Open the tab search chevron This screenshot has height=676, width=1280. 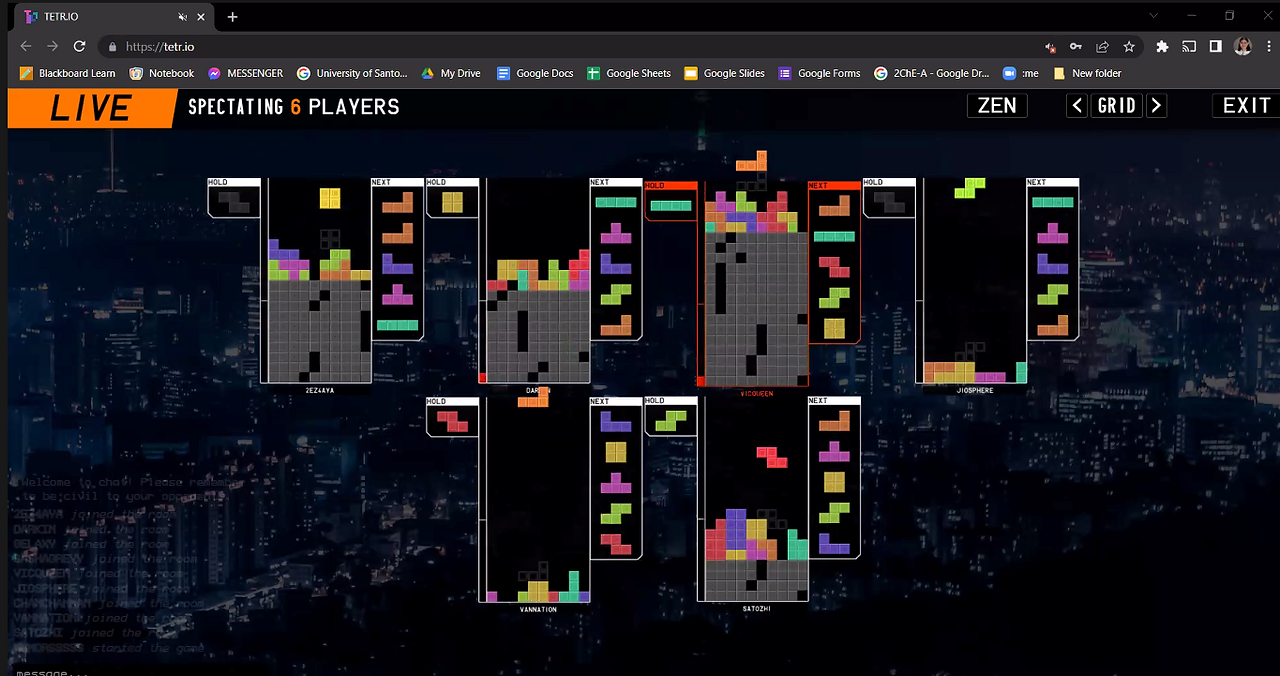pos(1153,16)
